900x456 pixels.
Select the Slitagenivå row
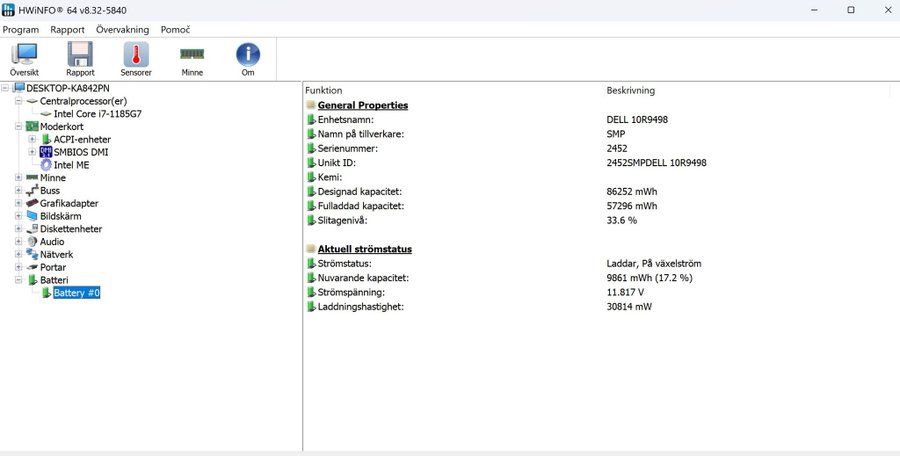[343, 220]
